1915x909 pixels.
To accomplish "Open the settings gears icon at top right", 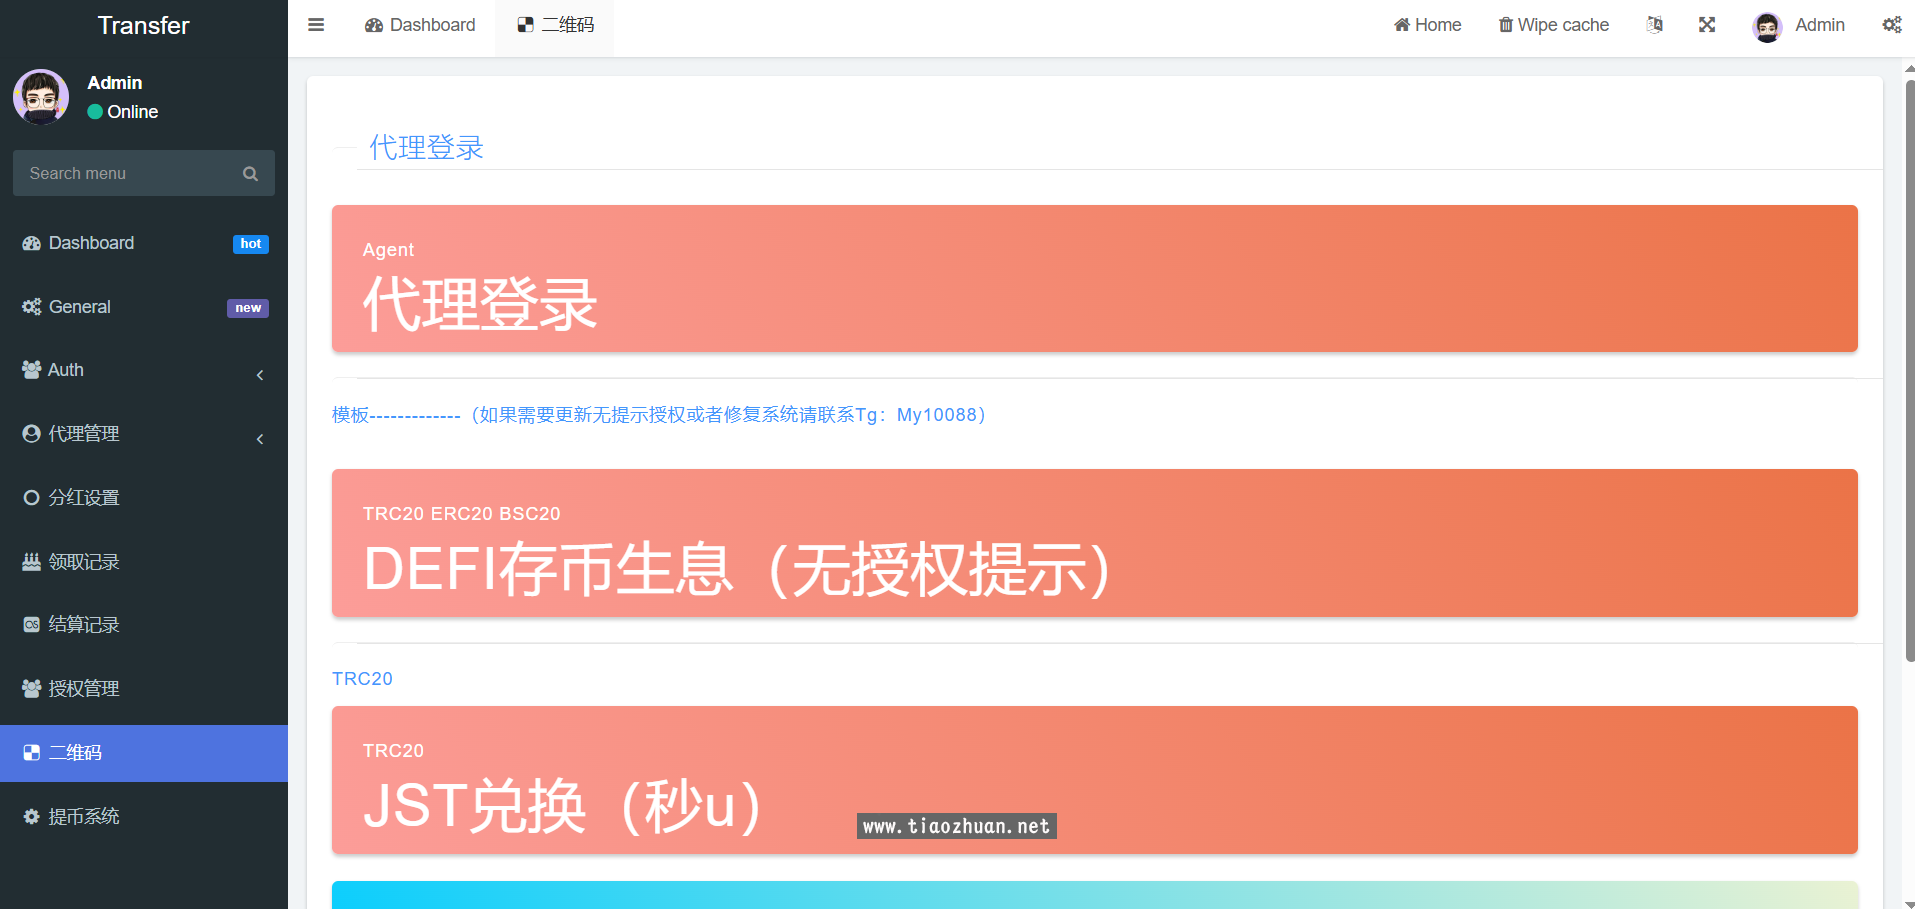I will [x=1892, y=25].
